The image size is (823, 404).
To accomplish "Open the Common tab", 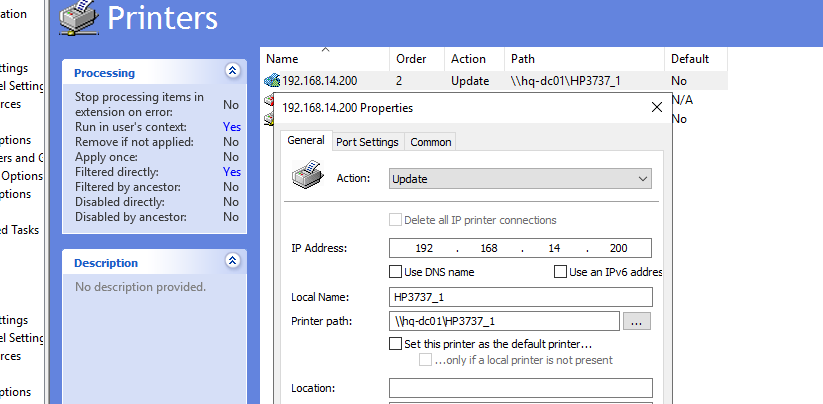I will click(430, 142).
